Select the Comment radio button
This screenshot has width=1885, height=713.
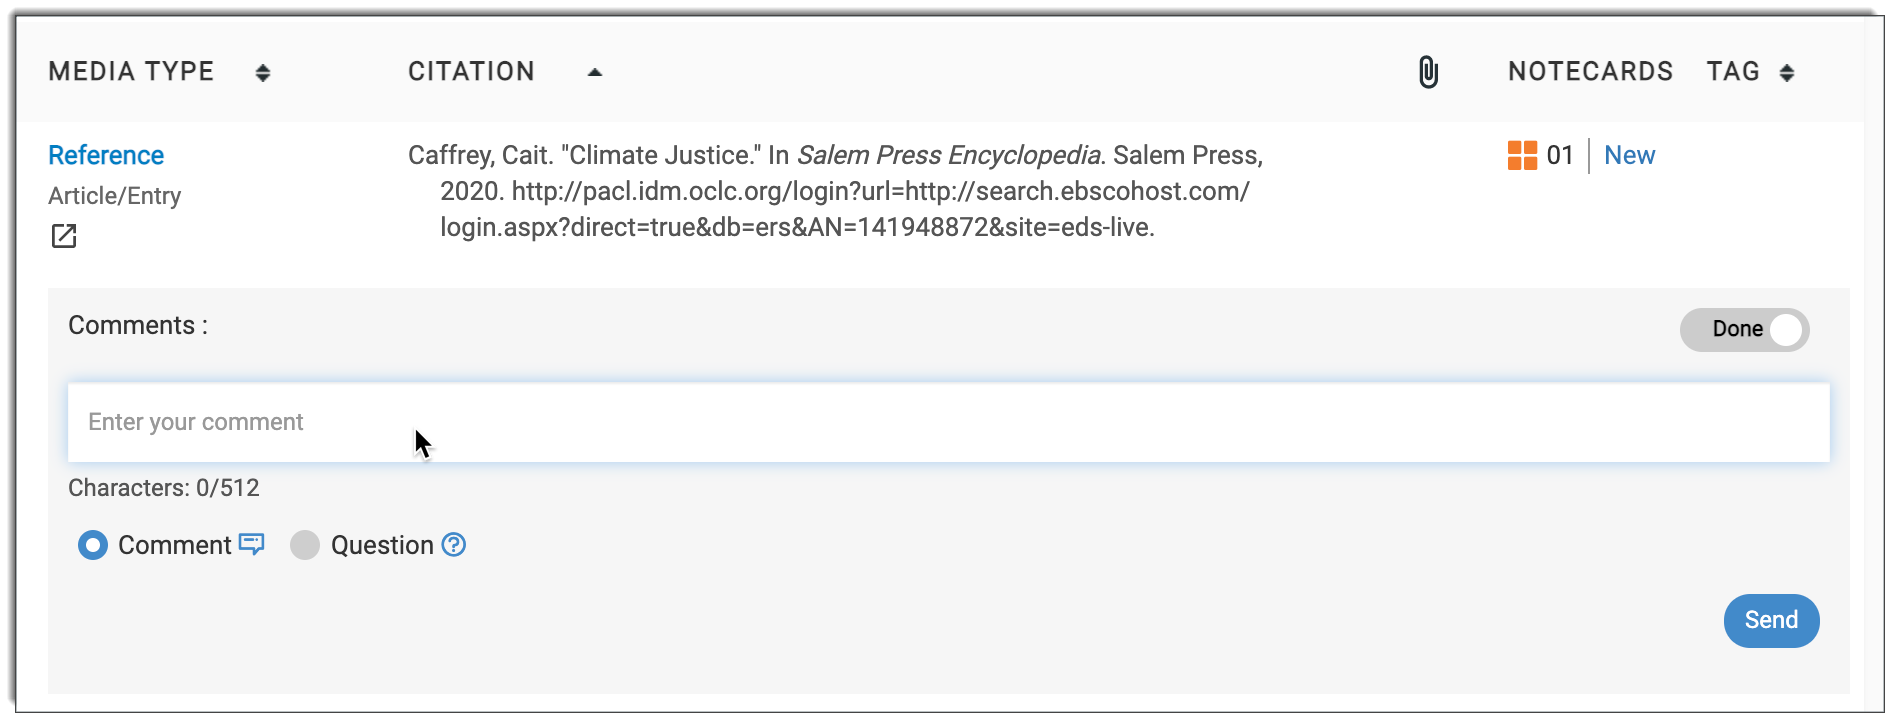[x=93, y=545]
